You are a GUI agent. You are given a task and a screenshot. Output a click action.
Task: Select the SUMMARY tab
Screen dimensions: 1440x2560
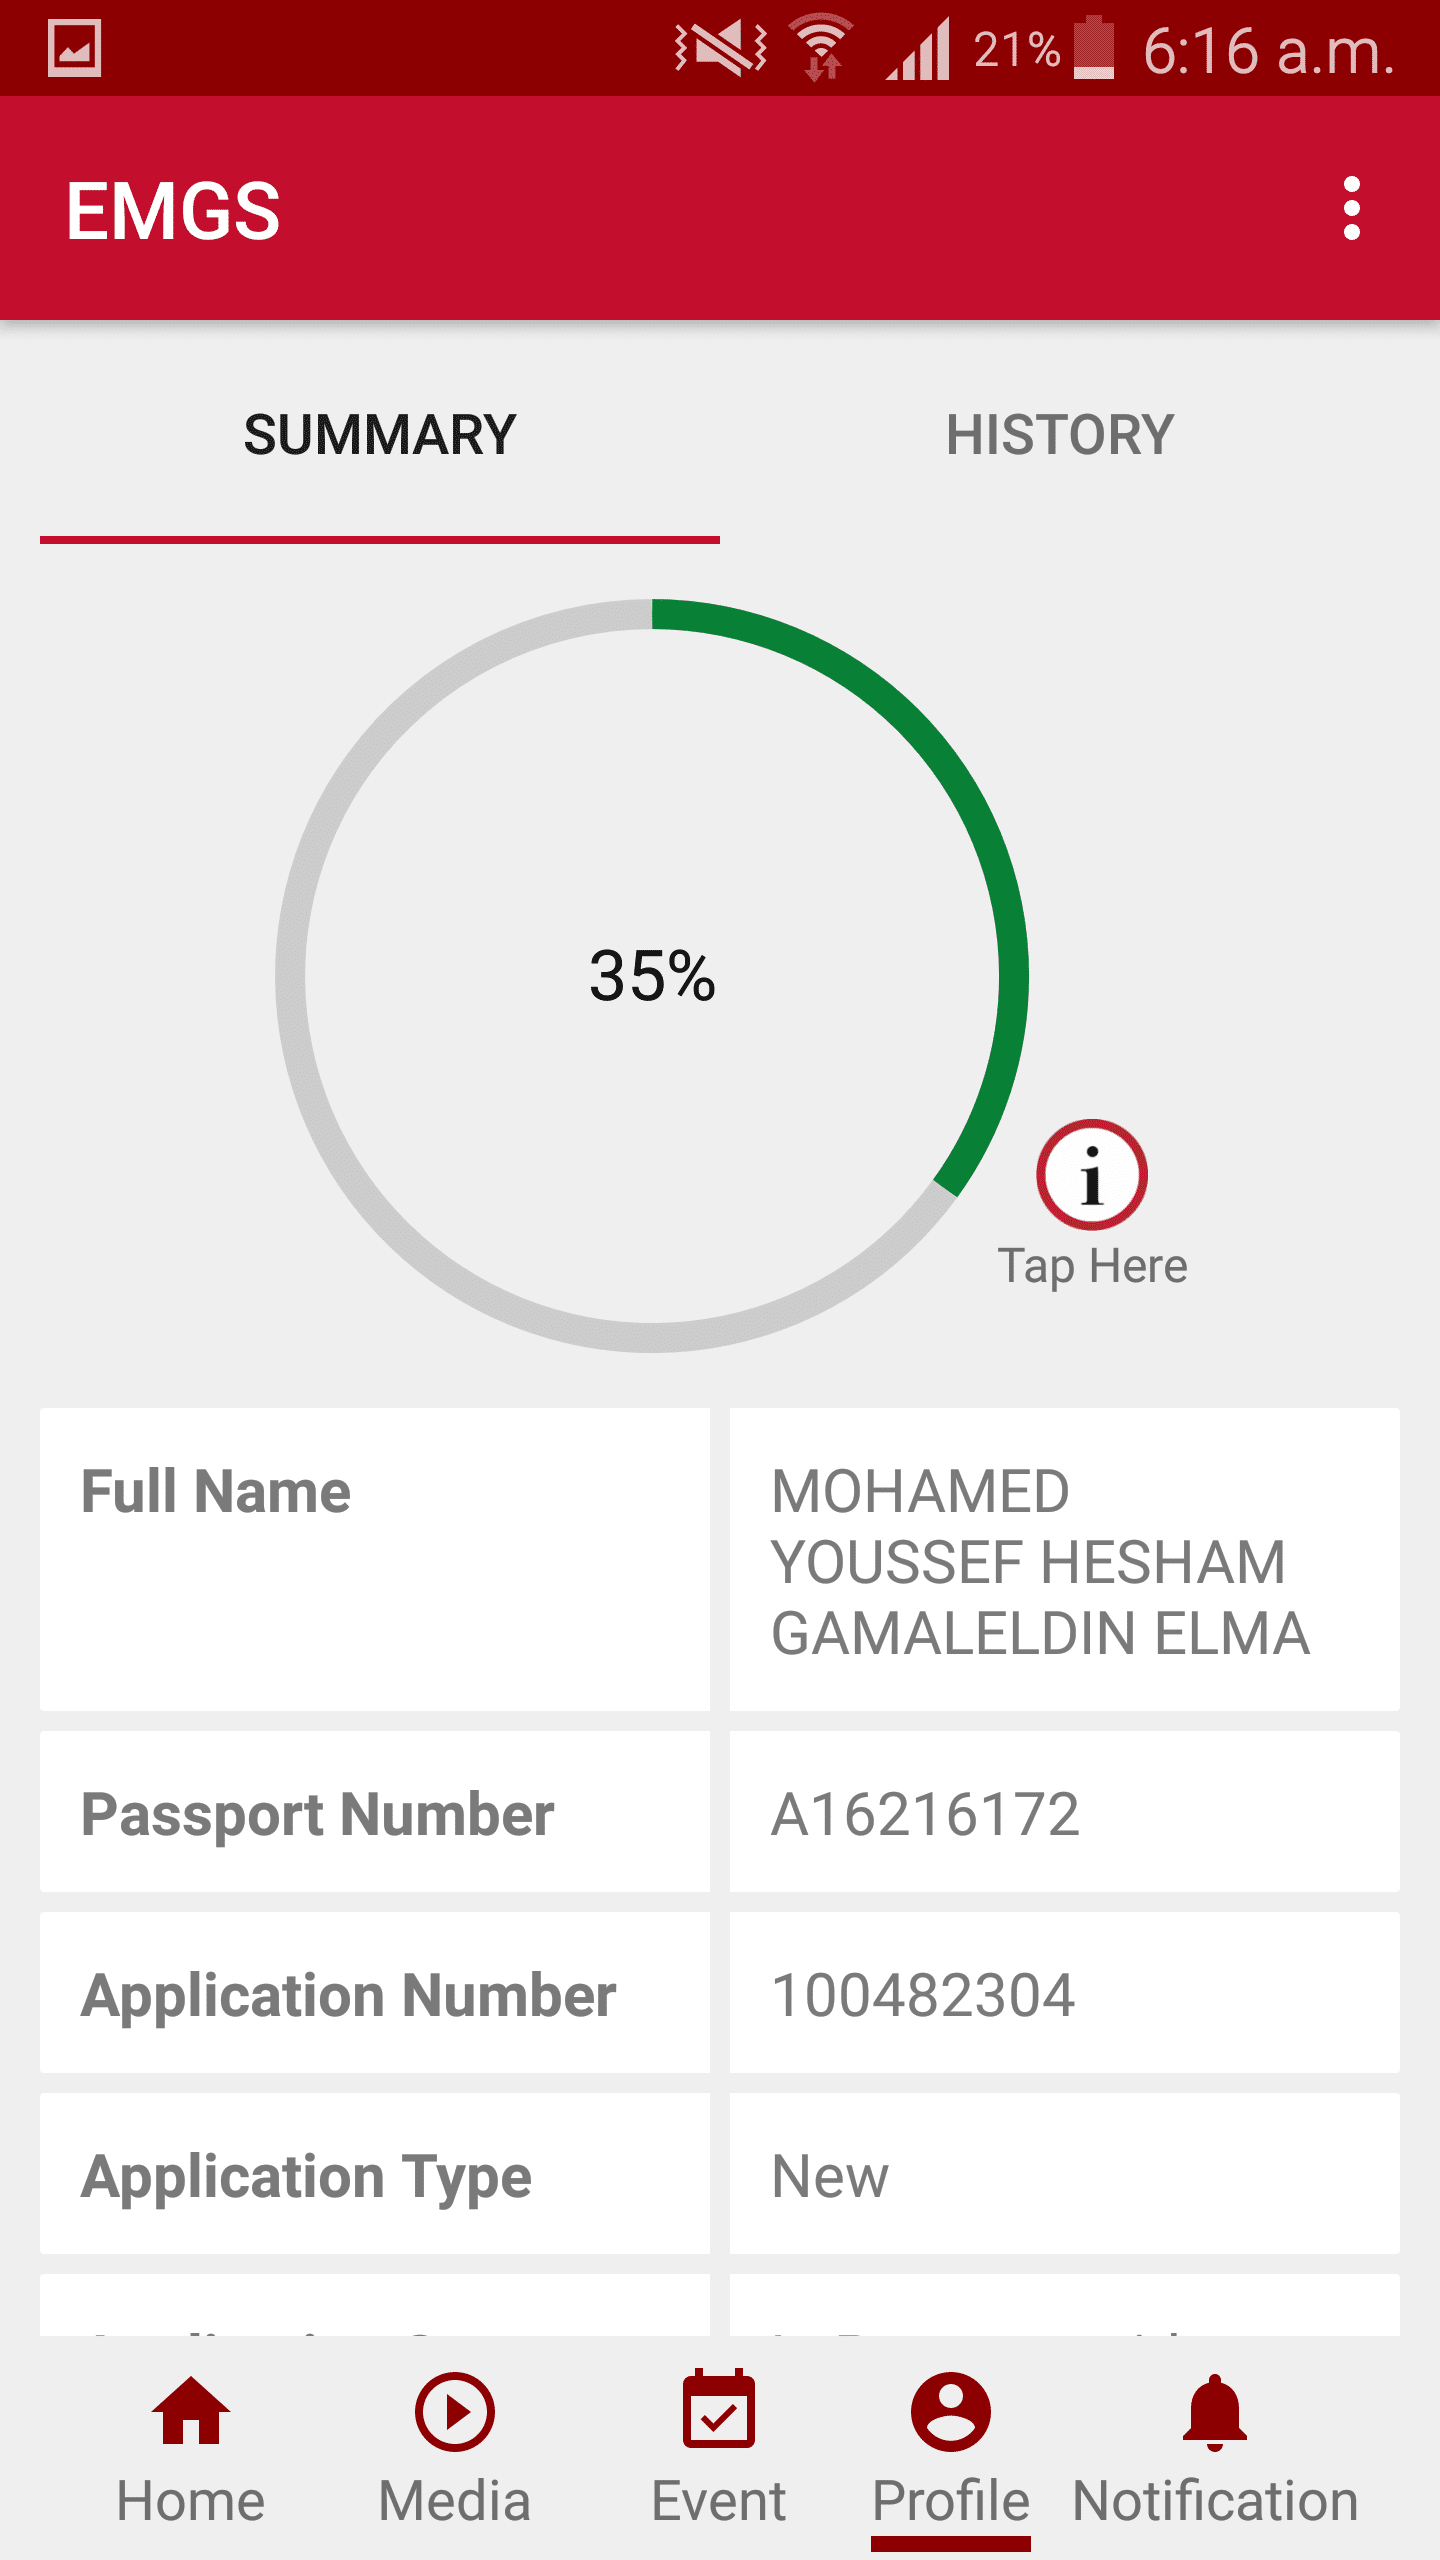pos(380,435)
